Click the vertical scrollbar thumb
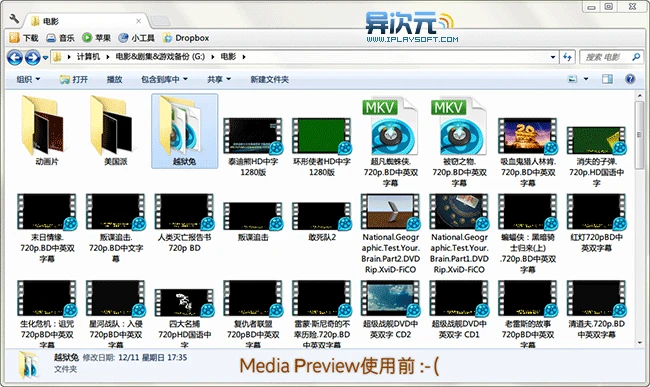Image resolution: width=650 pixels, height=387 pixels. 639,135
